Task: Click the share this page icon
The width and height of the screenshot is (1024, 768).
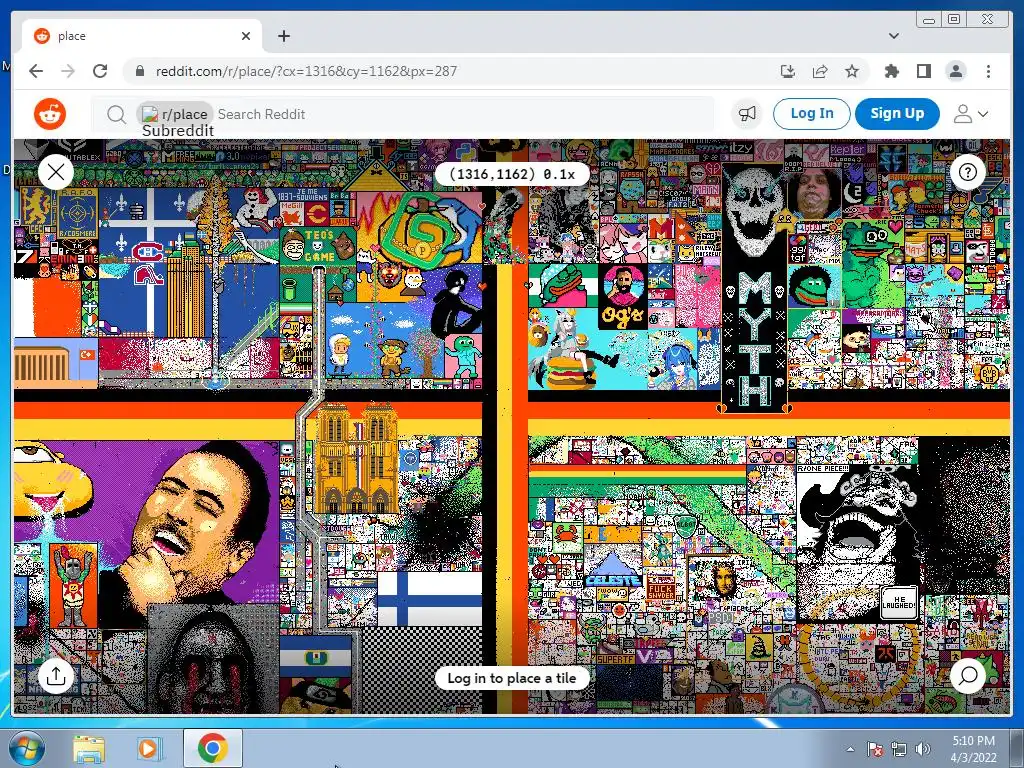Action: pyautogui.click(x=820, y=71)
